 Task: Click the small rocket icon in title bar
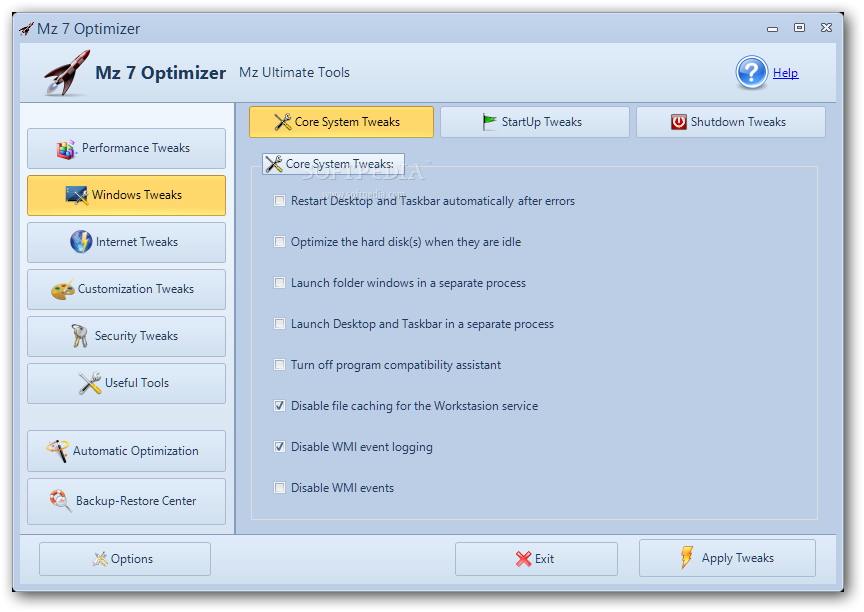point(26,29)
